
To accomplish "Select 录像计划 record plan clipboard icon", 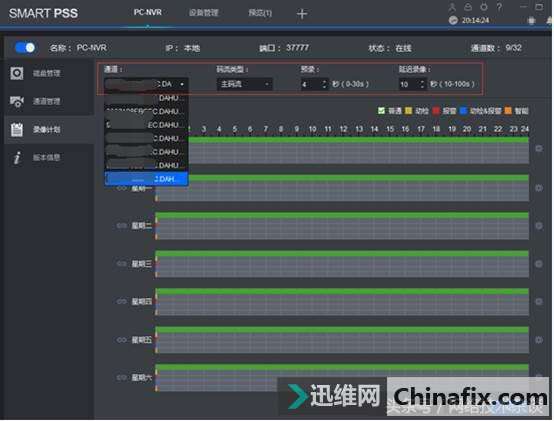I will 17,130.
